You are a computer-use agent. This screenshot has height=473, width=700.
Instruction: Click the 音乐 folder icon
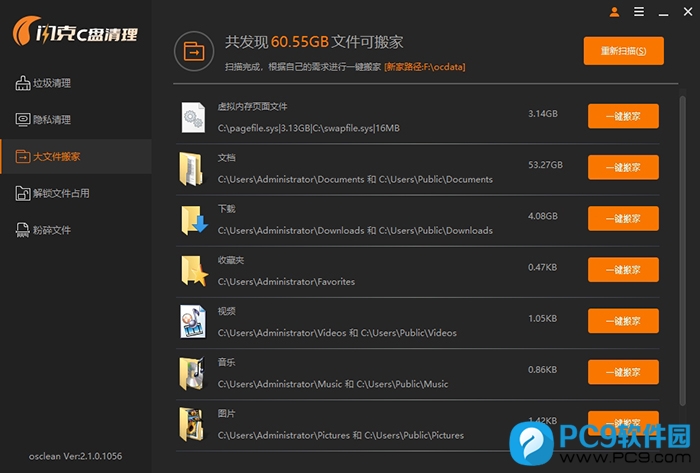(x=192, y=373)
